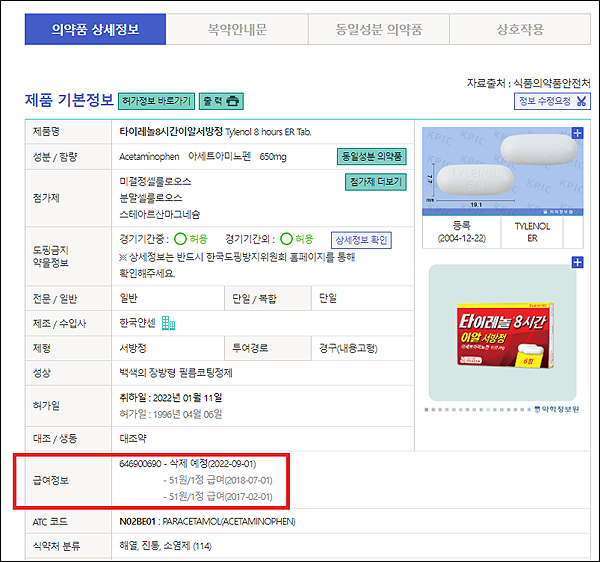Select the 단일 value in 단일/복합 row
This screenshot has height=562, width=600.
click(x=328, y=298)
